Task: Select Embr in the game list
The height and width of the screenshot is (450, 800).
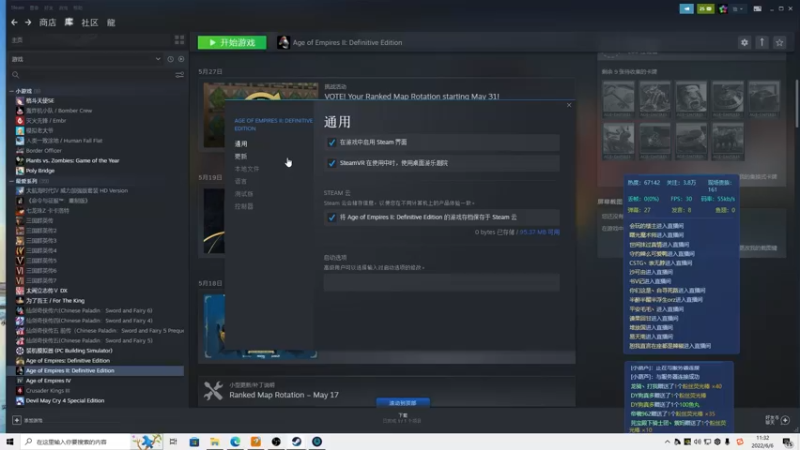Action: [x=46, y=120]
